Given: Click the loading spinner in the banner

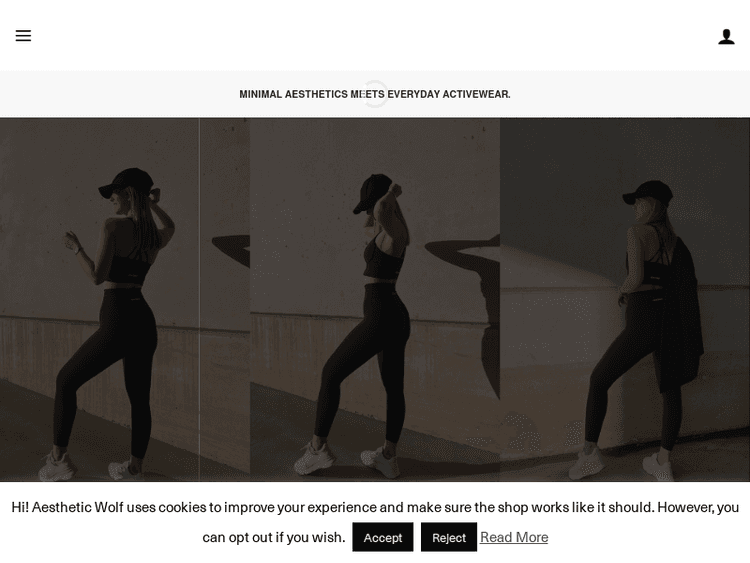Looking at the screenshot, I should point(375,94).
